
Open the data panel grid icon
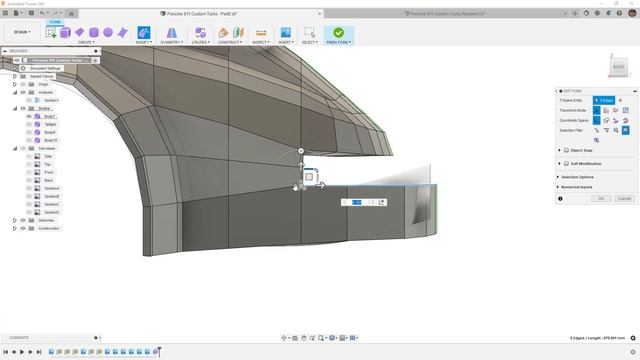pyautogui.click(x=5, y=13)
